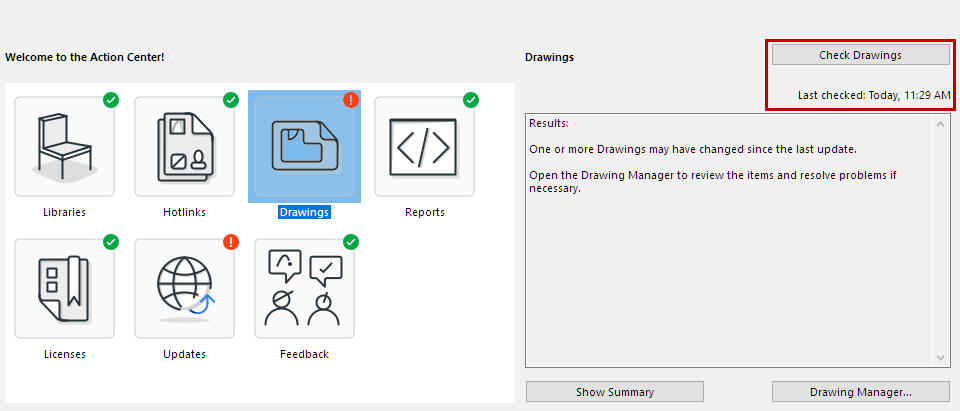Click green checkmark badge on Libraries
The width and height of the screenshot is (960, 411).
coord(111,100)
